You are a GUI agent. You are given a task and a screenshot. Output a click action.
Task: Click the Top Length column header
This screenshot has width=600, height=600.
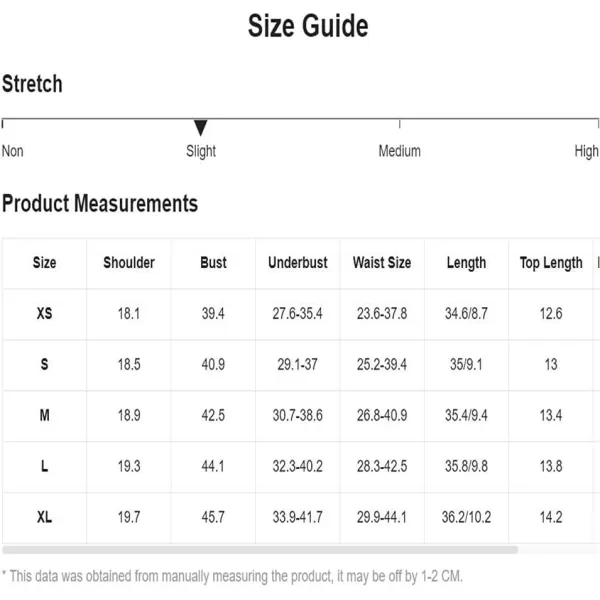(x=551, y=263)
